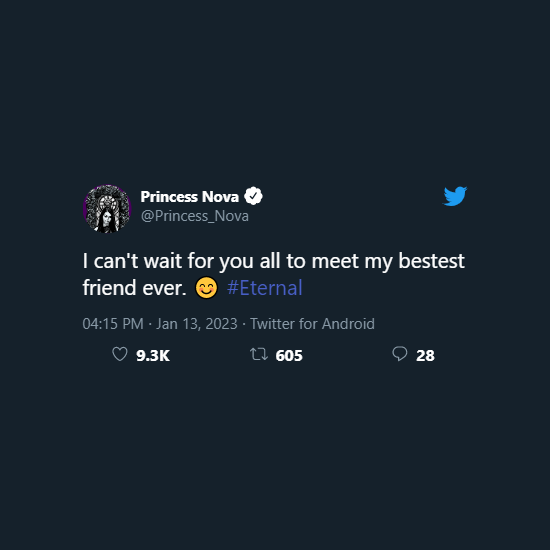Click the blue Twitter bird logo

(x=455, y=196)
